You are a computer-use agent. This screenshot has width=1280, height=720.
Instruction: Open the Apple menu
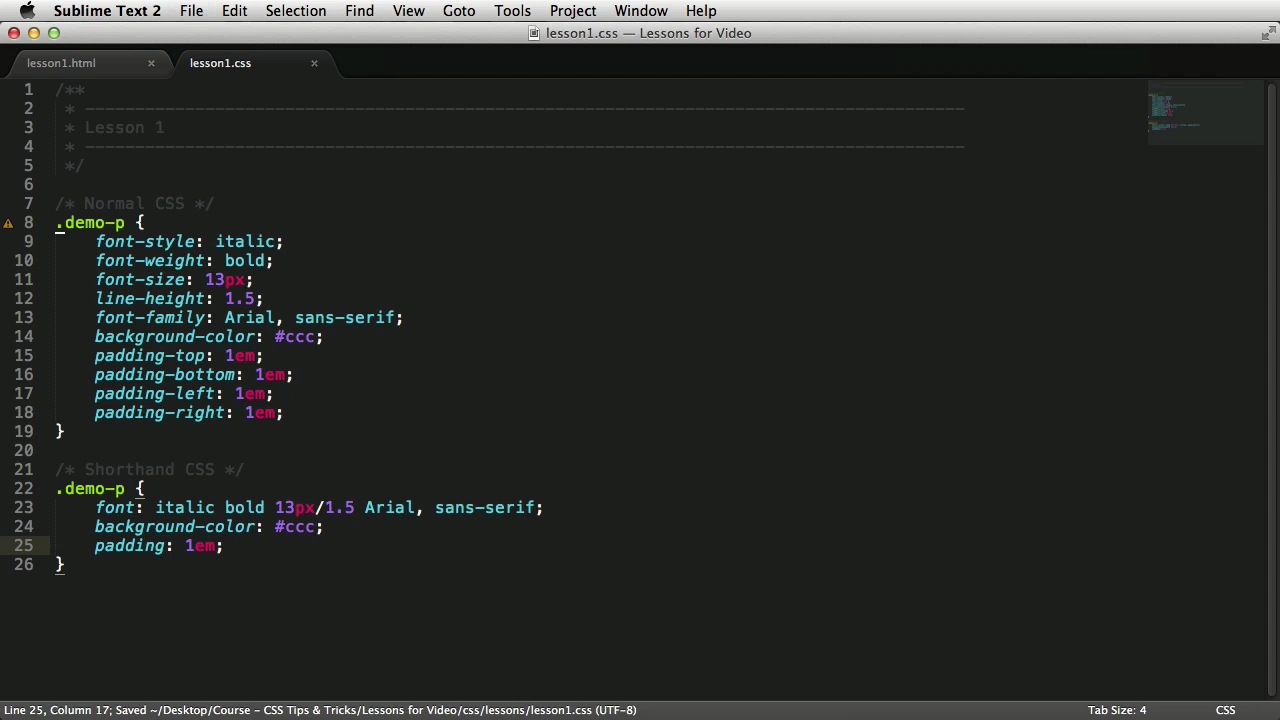coord(27,11)
